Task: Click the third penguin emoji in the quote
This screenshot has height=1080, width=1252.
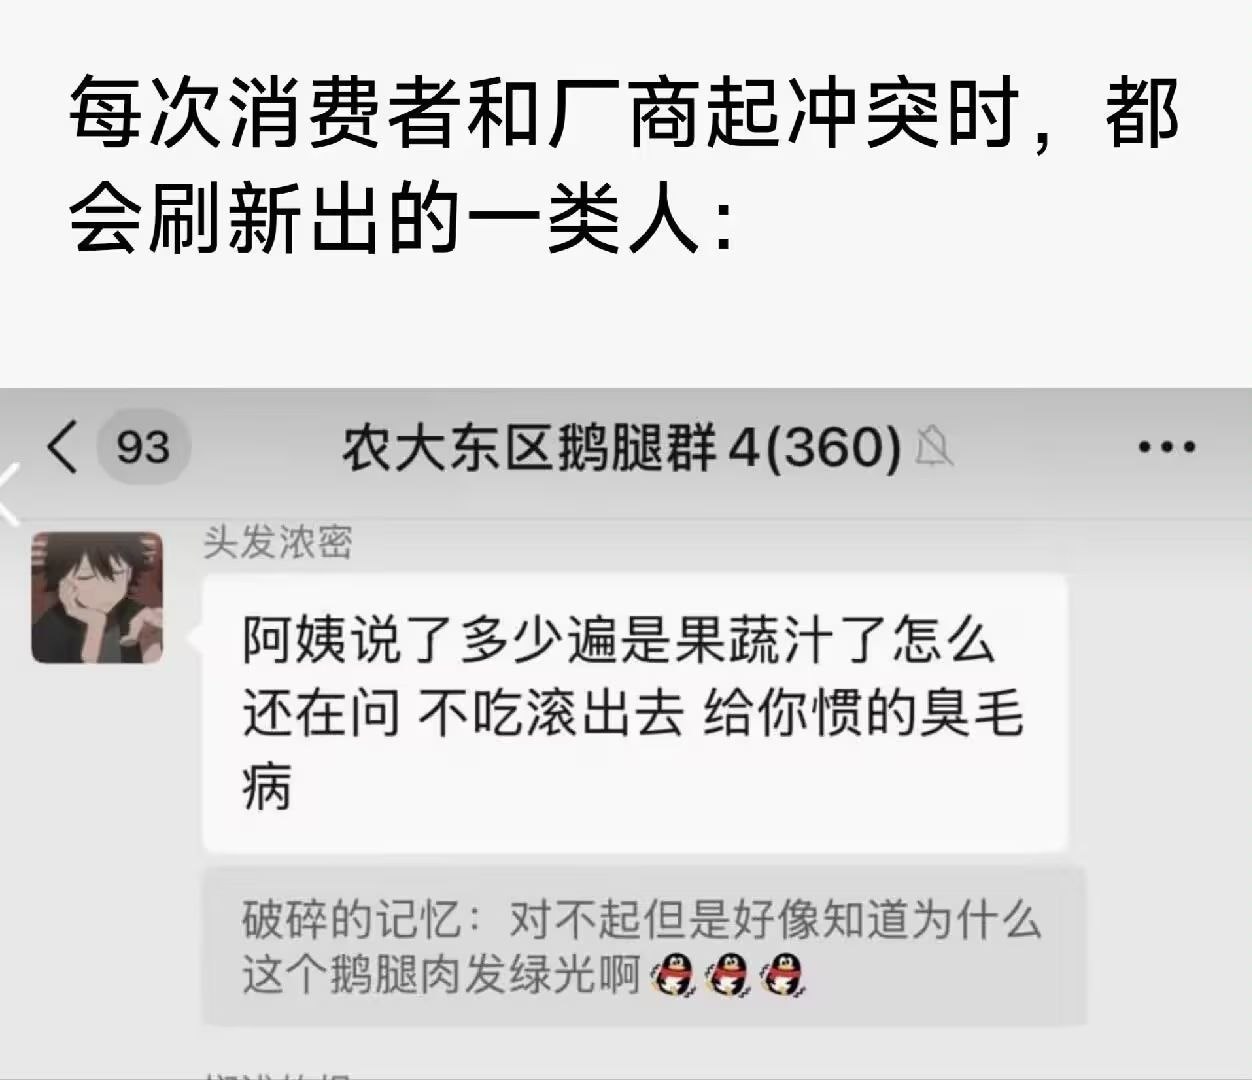Action: click(x=782, y=974)
